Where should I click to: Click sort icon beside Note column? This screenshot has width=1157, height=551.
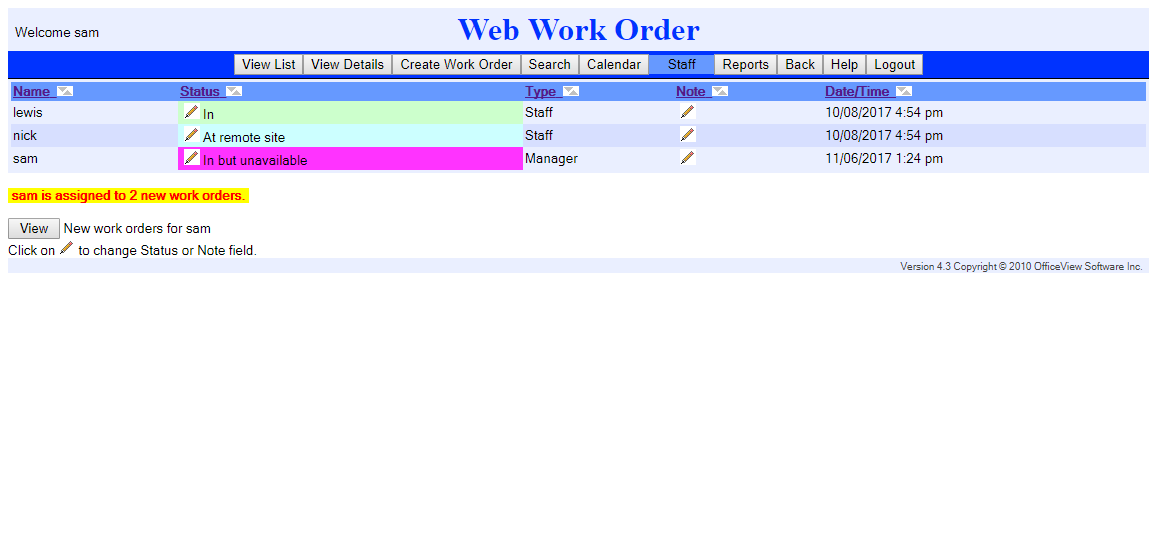click(x=720, y=91)
